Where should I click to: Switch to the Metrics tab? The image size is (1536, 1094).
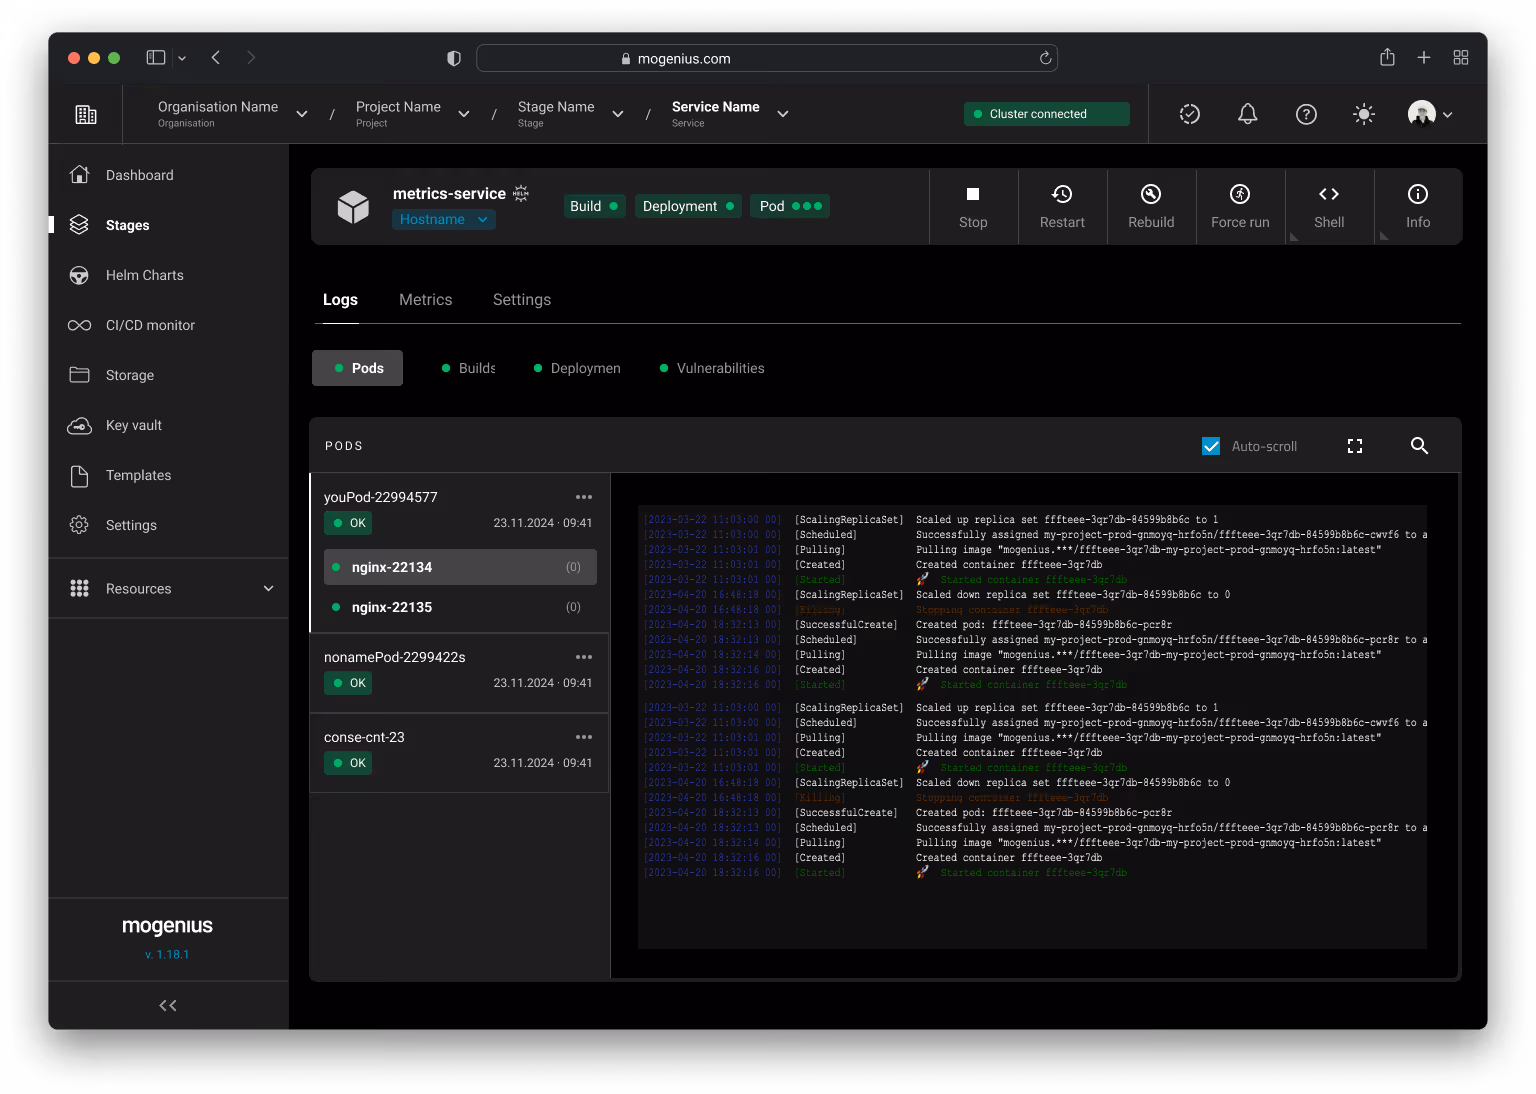[425, 299]
